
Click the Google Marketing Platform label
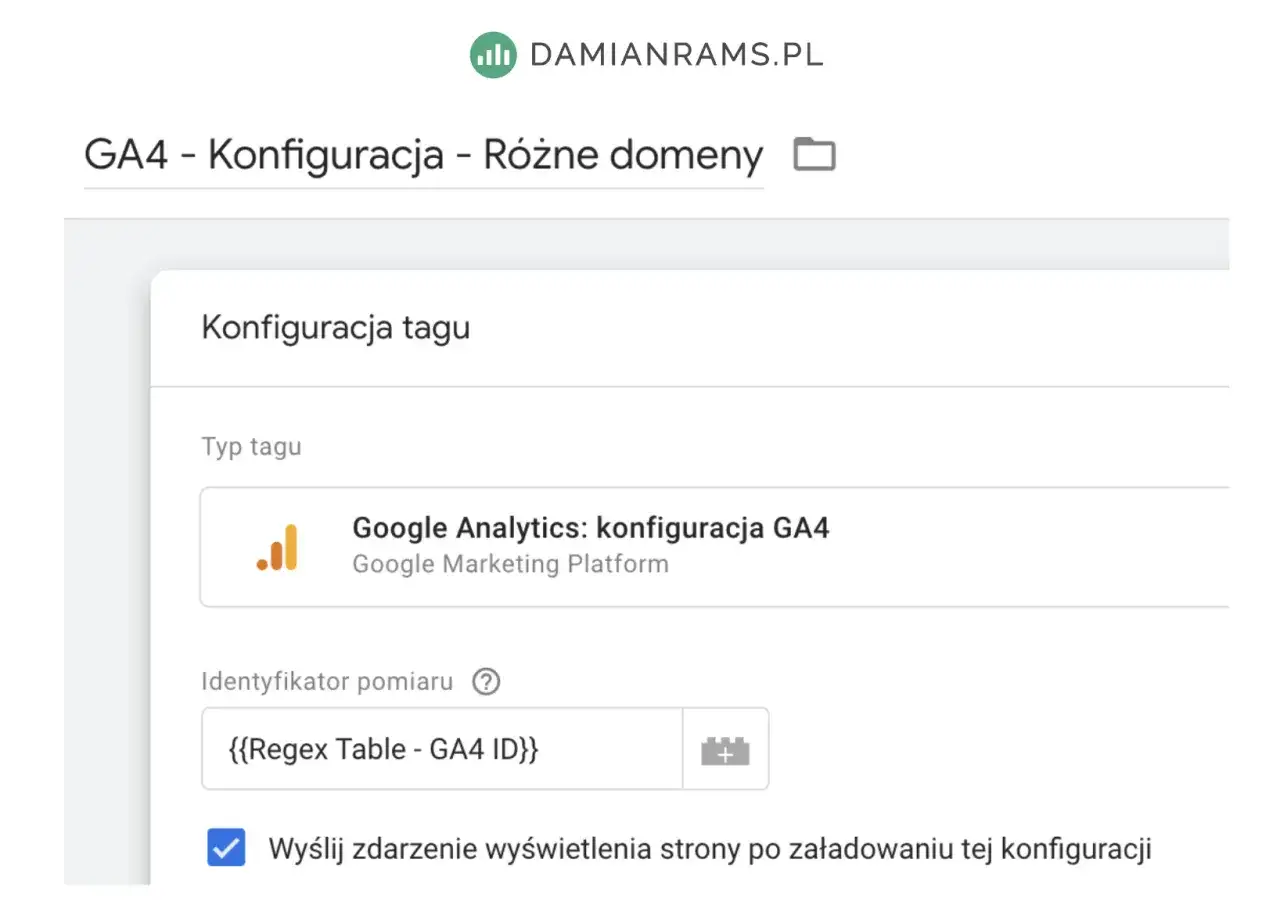[x=510, y=563]
